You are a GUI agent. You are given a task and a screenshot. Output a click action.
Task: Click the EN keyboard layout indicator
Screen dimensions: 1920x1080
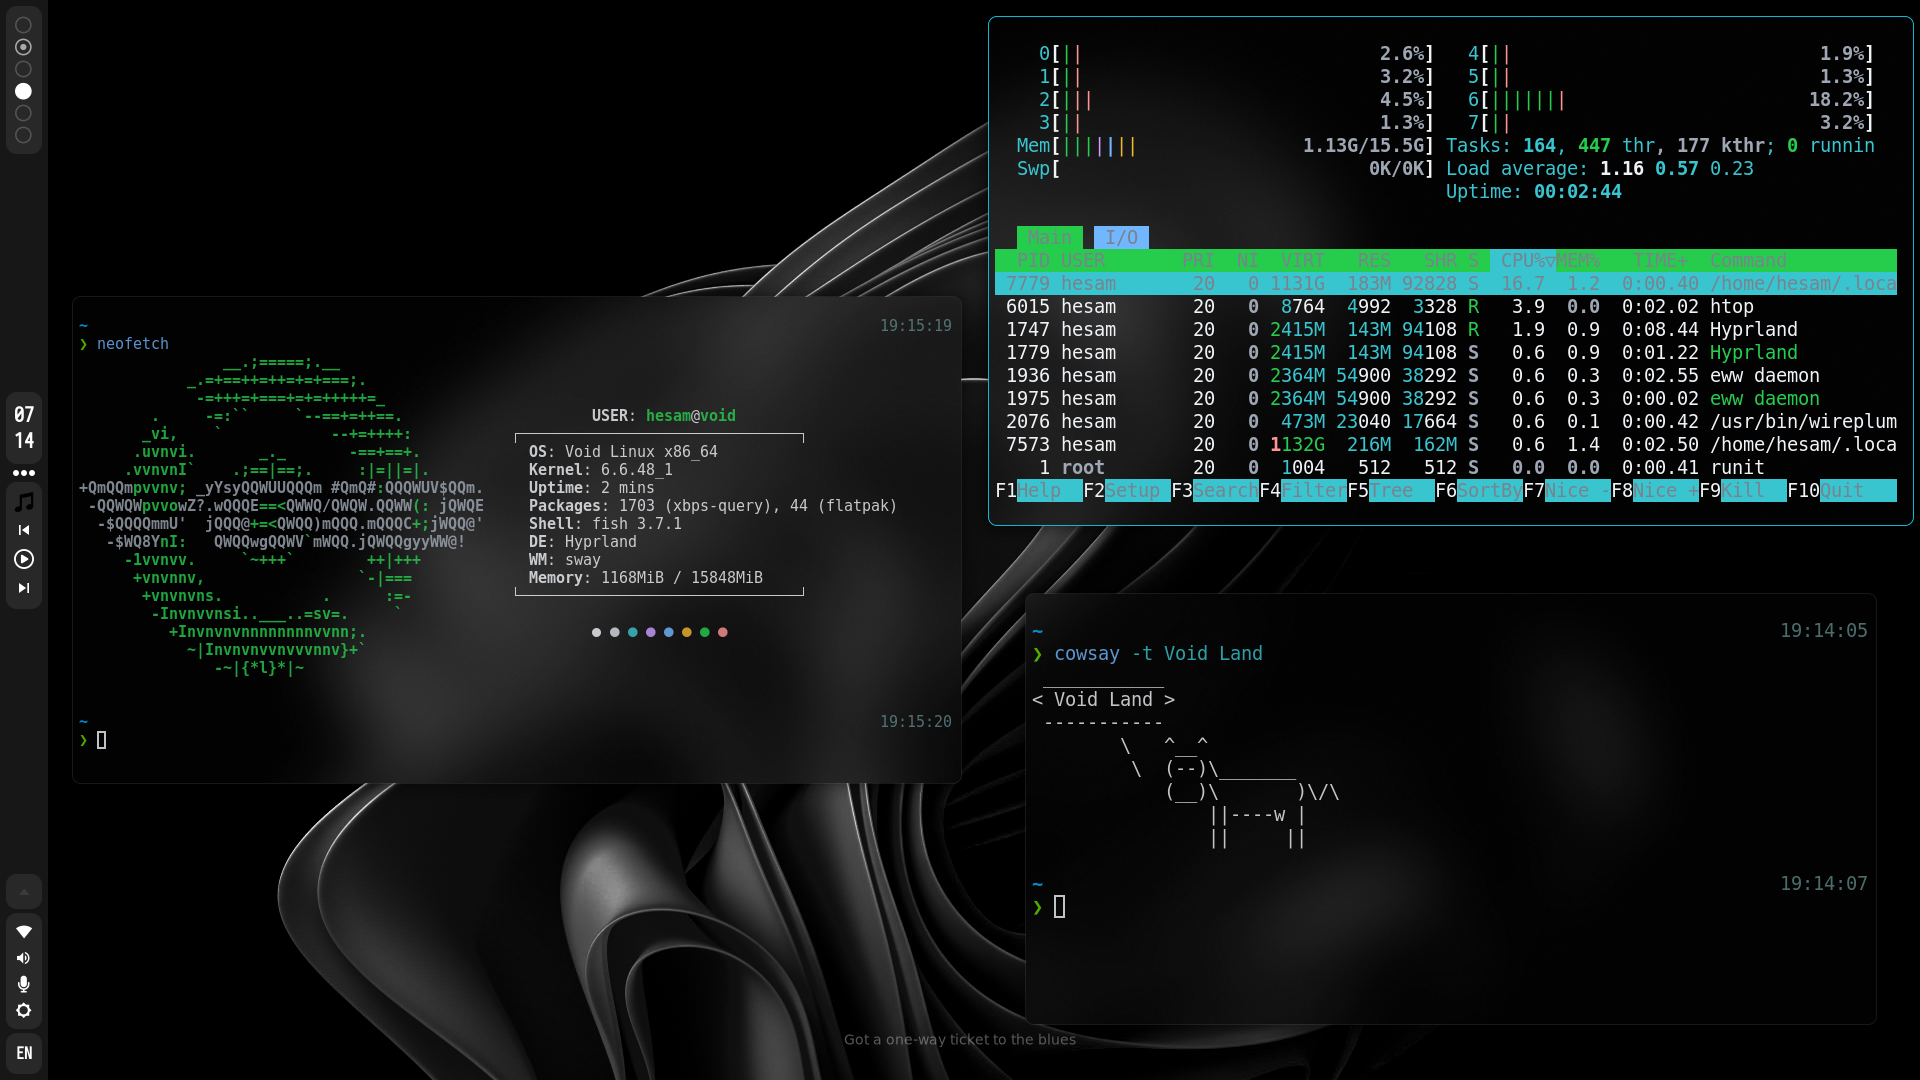tap(24, 1053)
